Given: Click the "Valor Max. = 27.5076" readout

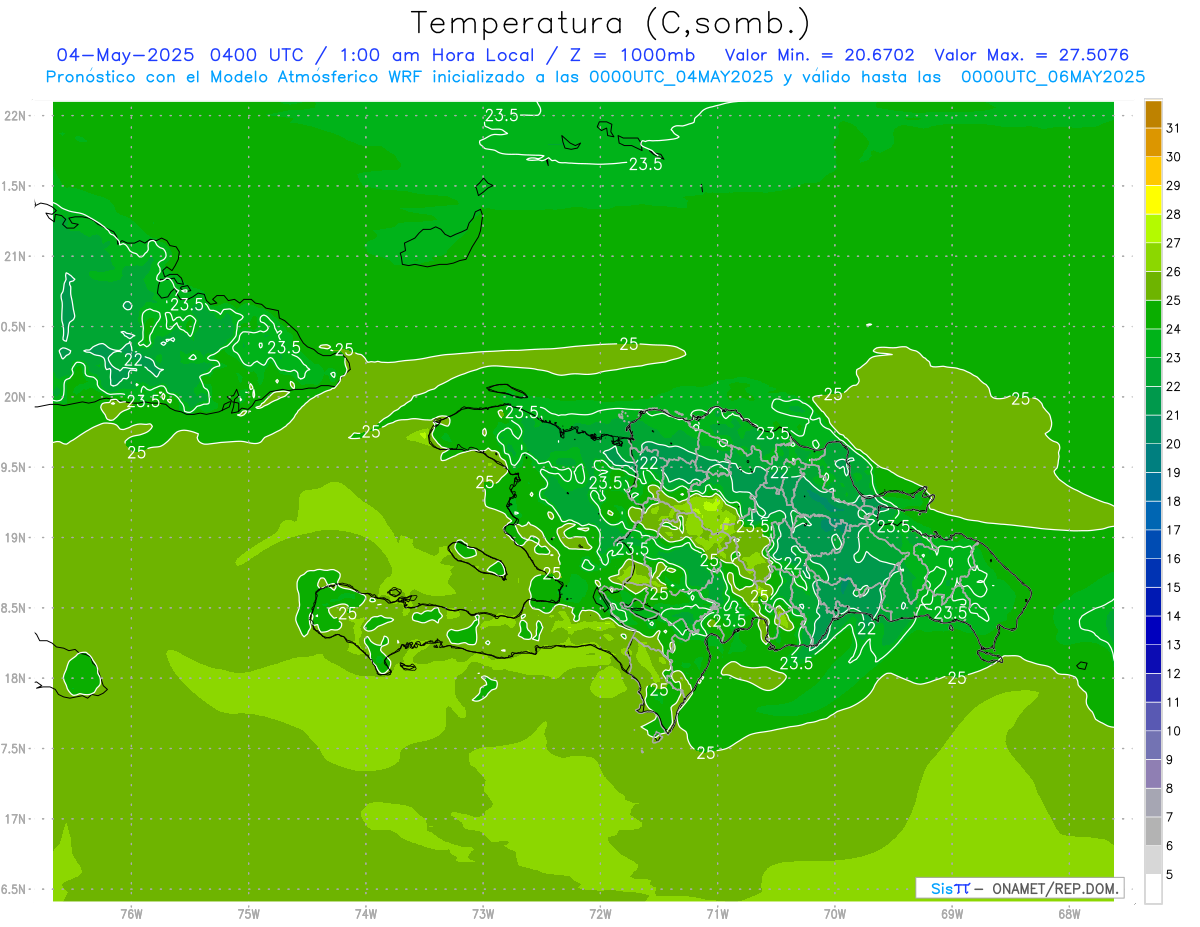Looking at the screenshot, I should pos(1032,55).
